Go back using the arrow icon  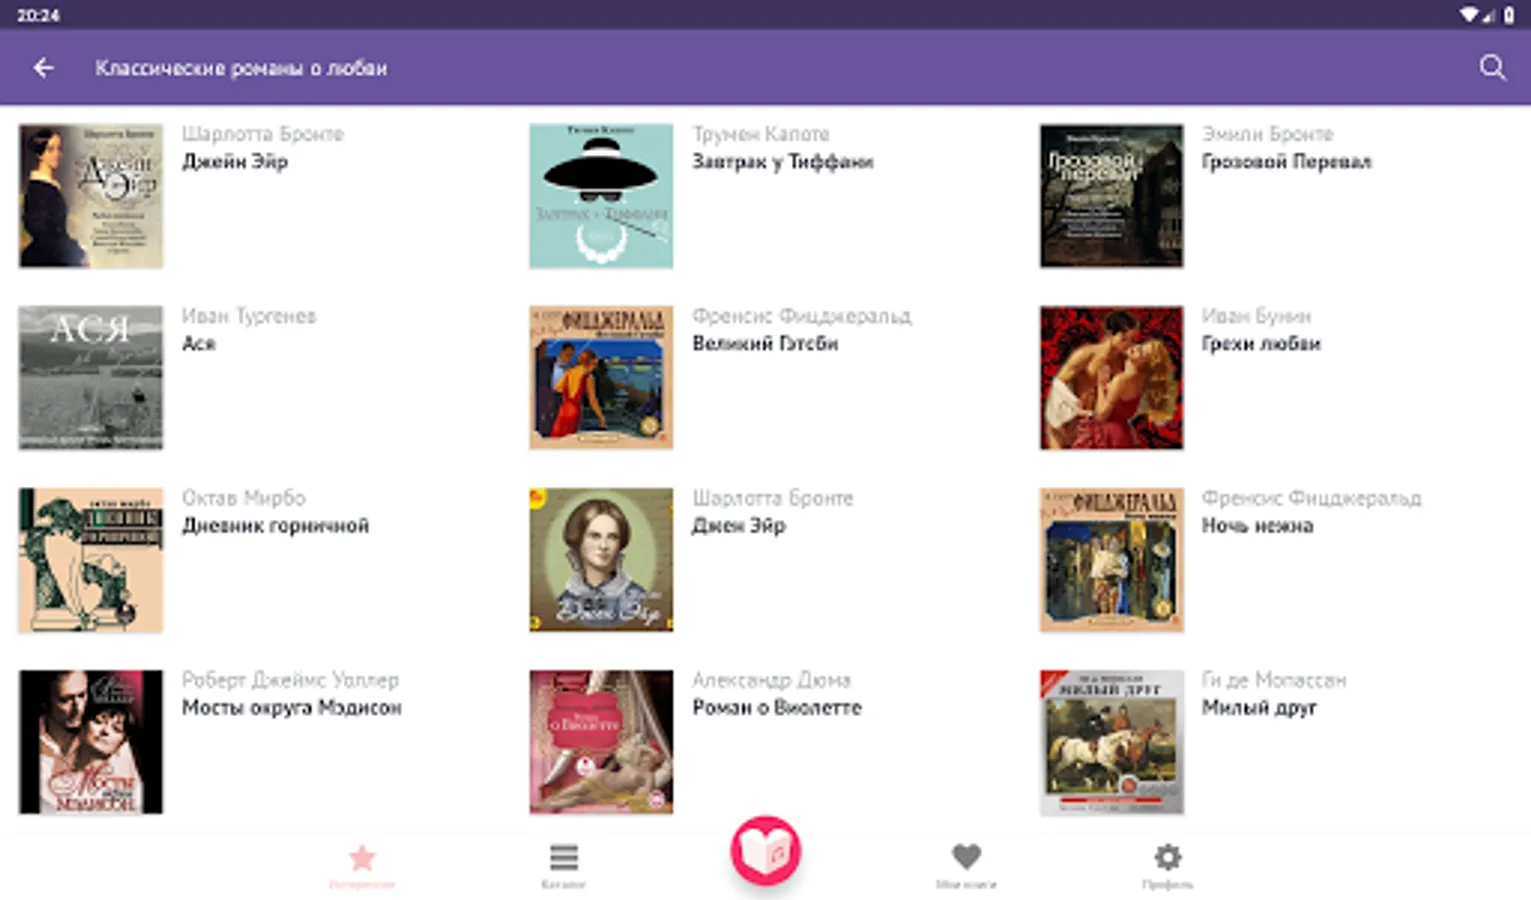coord(43,68)
